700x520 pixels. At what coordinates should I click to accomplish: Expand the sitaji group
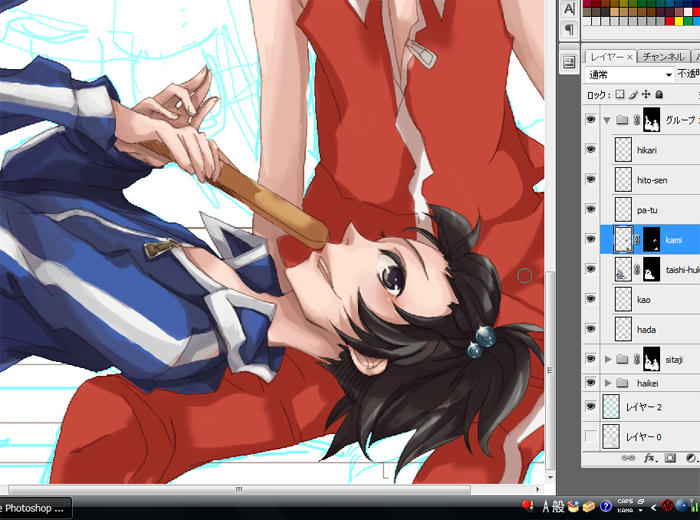[x=608, y=359]
